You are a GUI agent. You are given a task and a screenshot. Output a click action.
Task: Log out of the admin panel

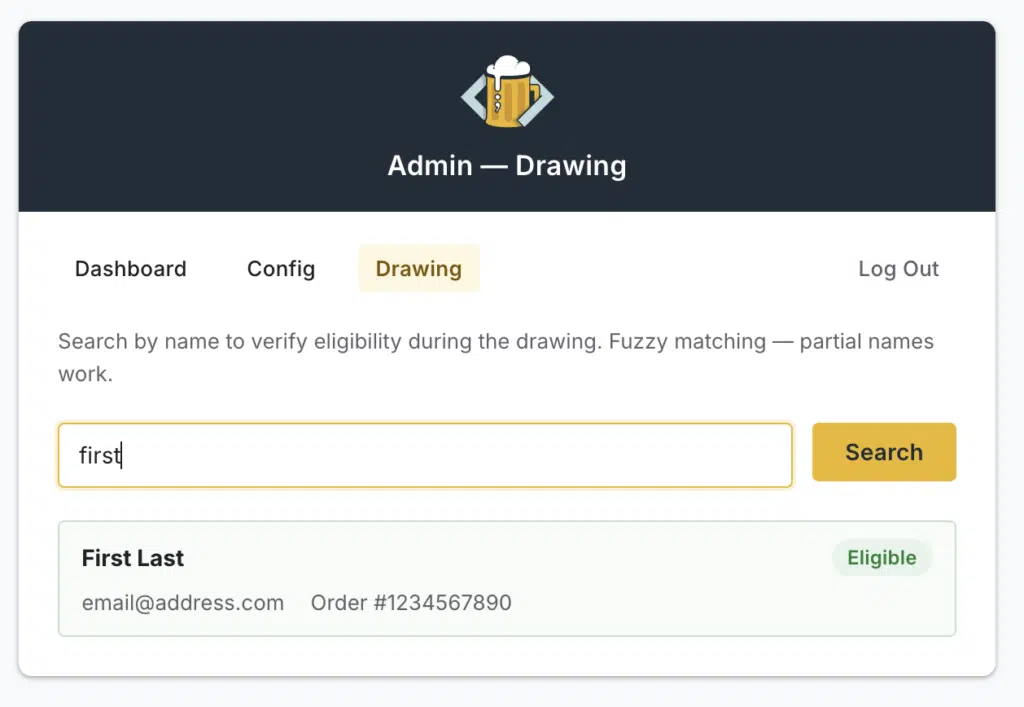898,269
